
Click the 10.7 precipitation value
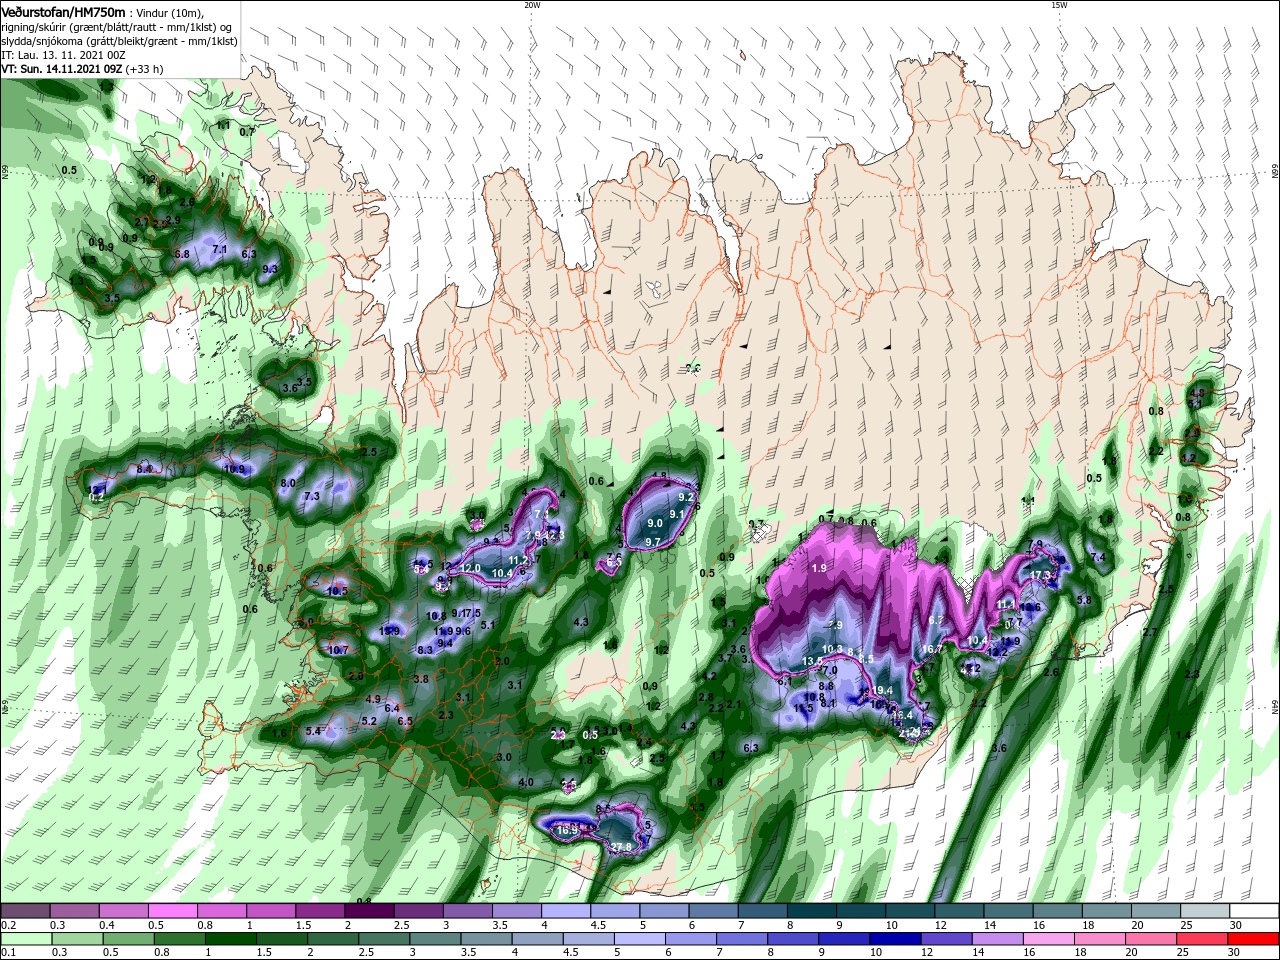point(338,650)
